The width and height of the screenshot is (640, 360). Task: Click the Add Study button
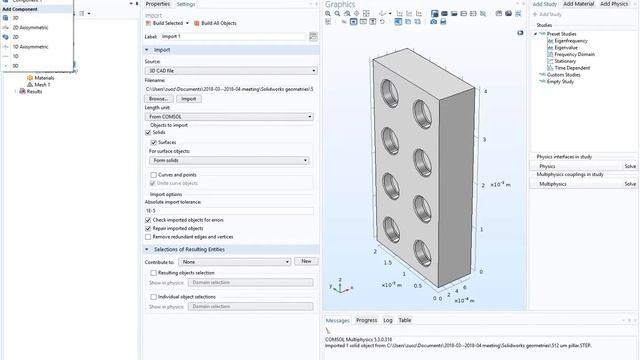547,14
